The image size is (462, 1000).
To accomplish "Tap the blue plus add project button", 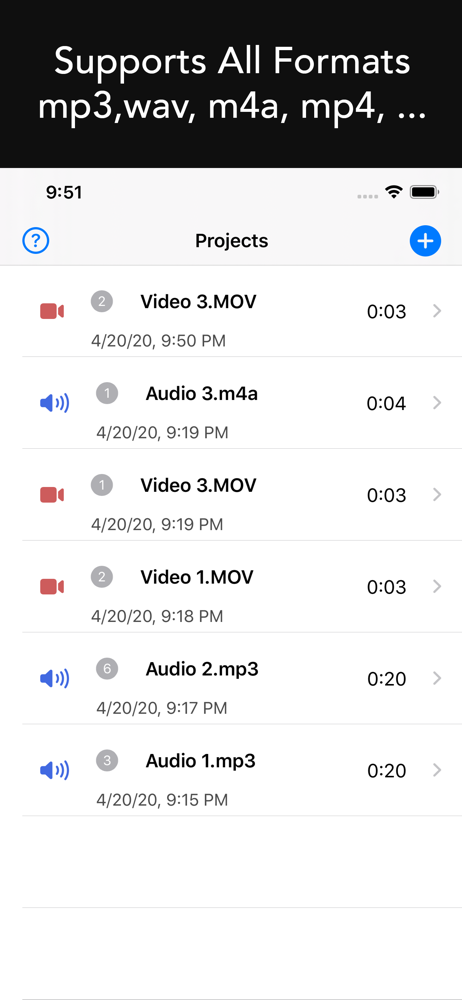I will pyautogui.click(x=426, y=240).
